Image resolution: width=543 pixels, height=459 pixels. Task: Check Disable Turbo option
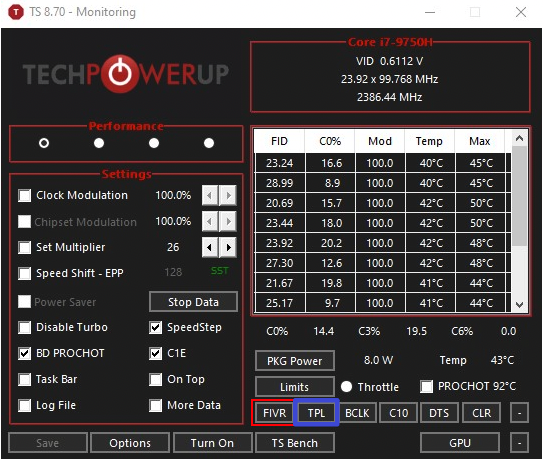[25, 327]
